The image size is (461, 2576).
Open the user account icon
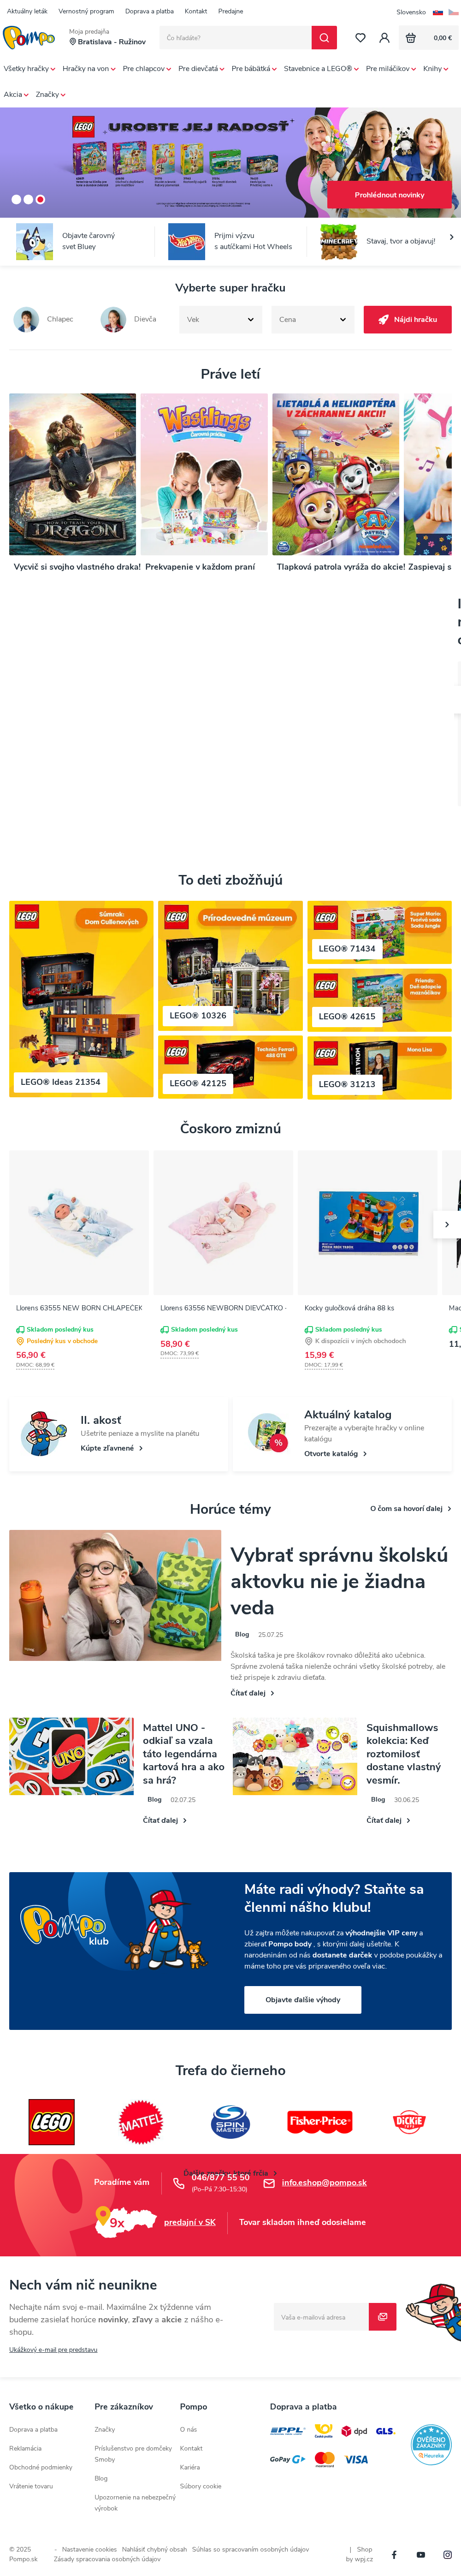pyautogui.click(x=384, y=38)
